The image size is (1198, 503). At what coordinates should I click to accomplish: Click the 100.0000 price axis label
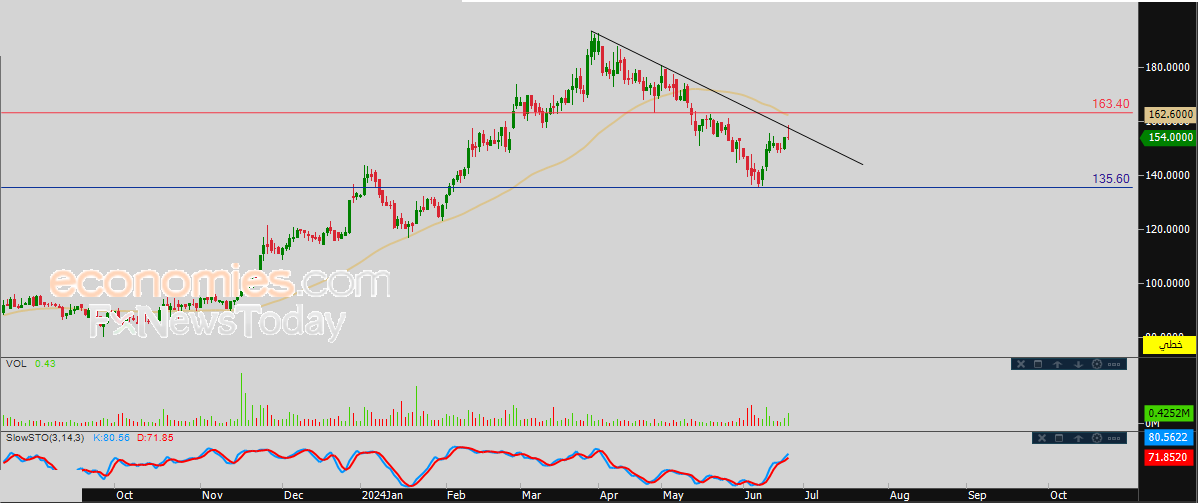coord(1169,284)
